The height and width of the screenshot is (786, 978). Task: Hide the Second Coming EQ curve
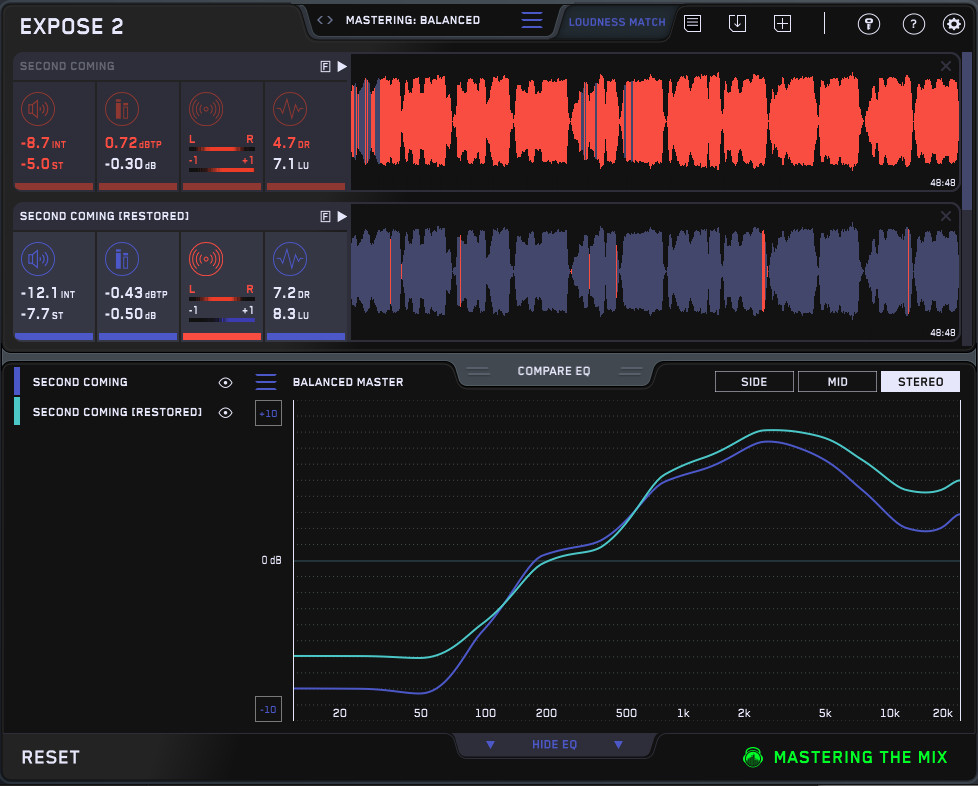tap(226, 382)
